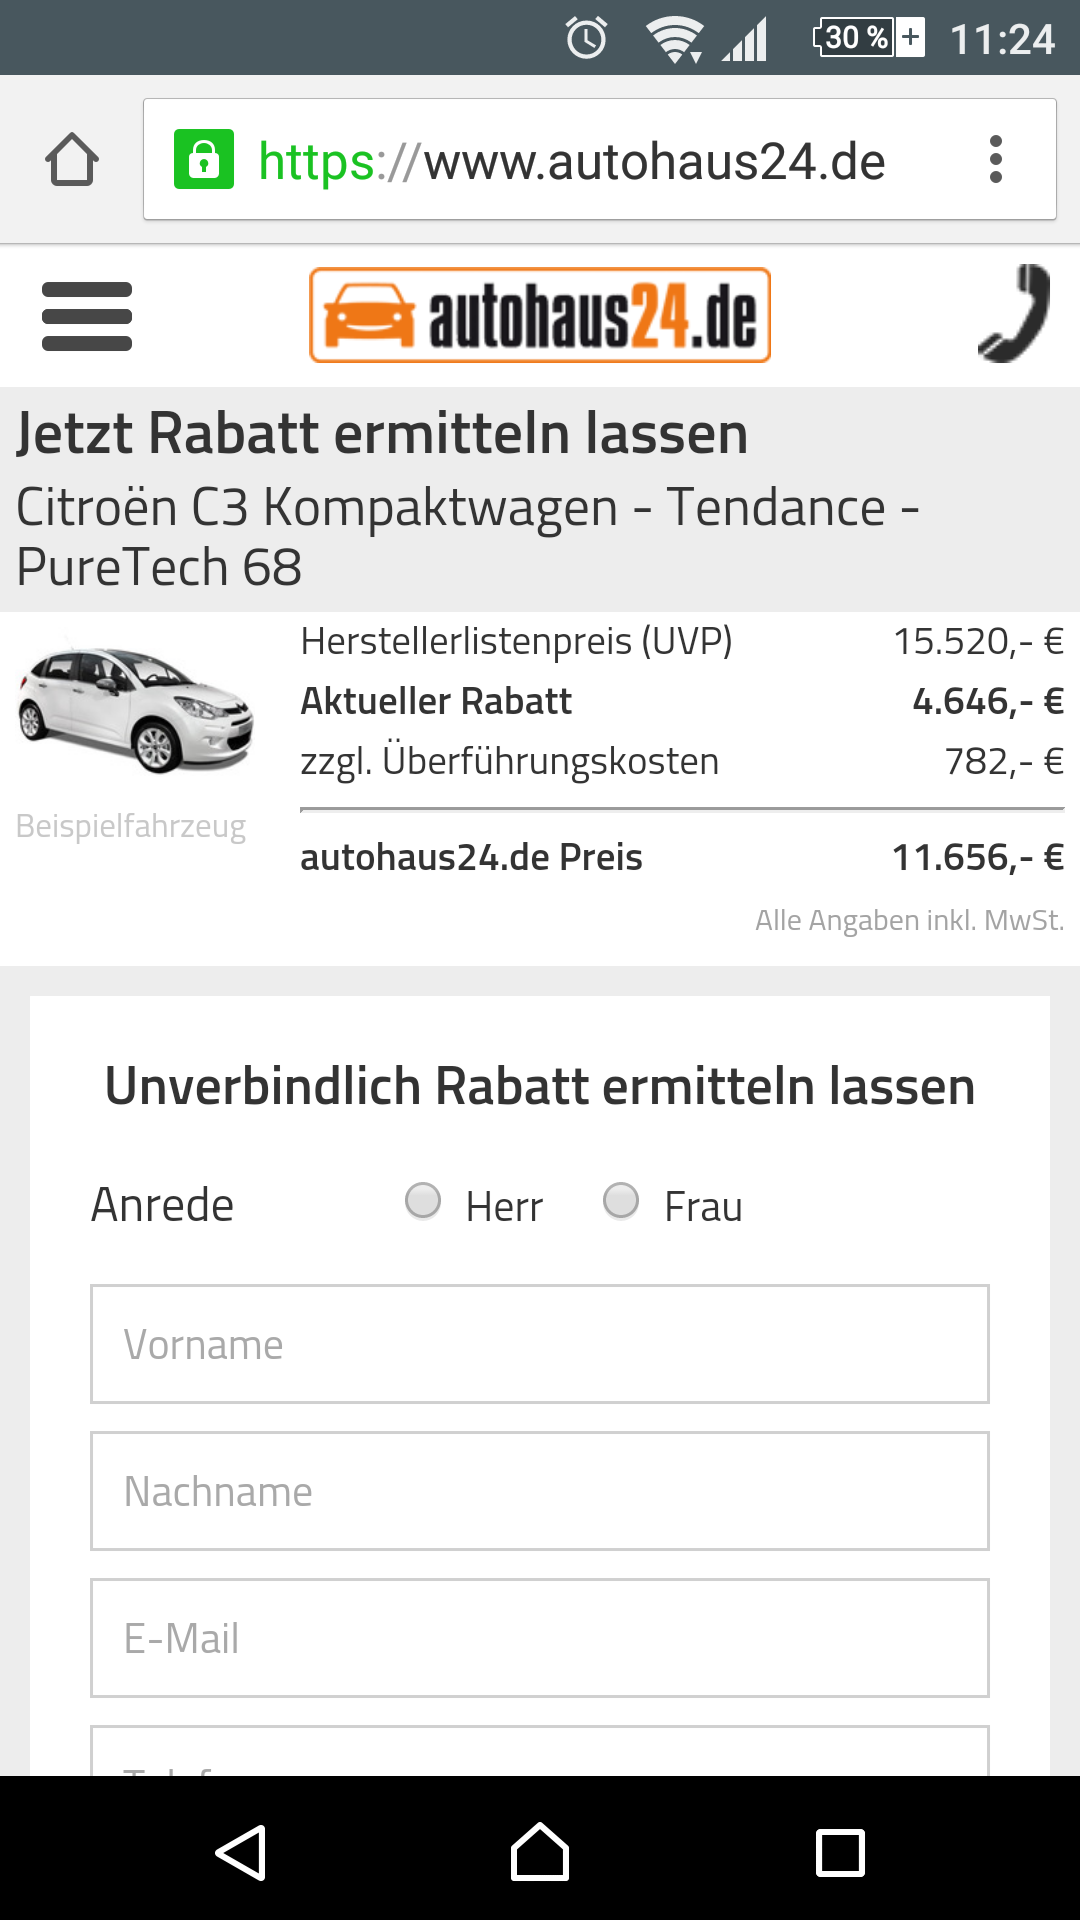
Task: Focus the Nachname input field
Action: point(540,1491)
